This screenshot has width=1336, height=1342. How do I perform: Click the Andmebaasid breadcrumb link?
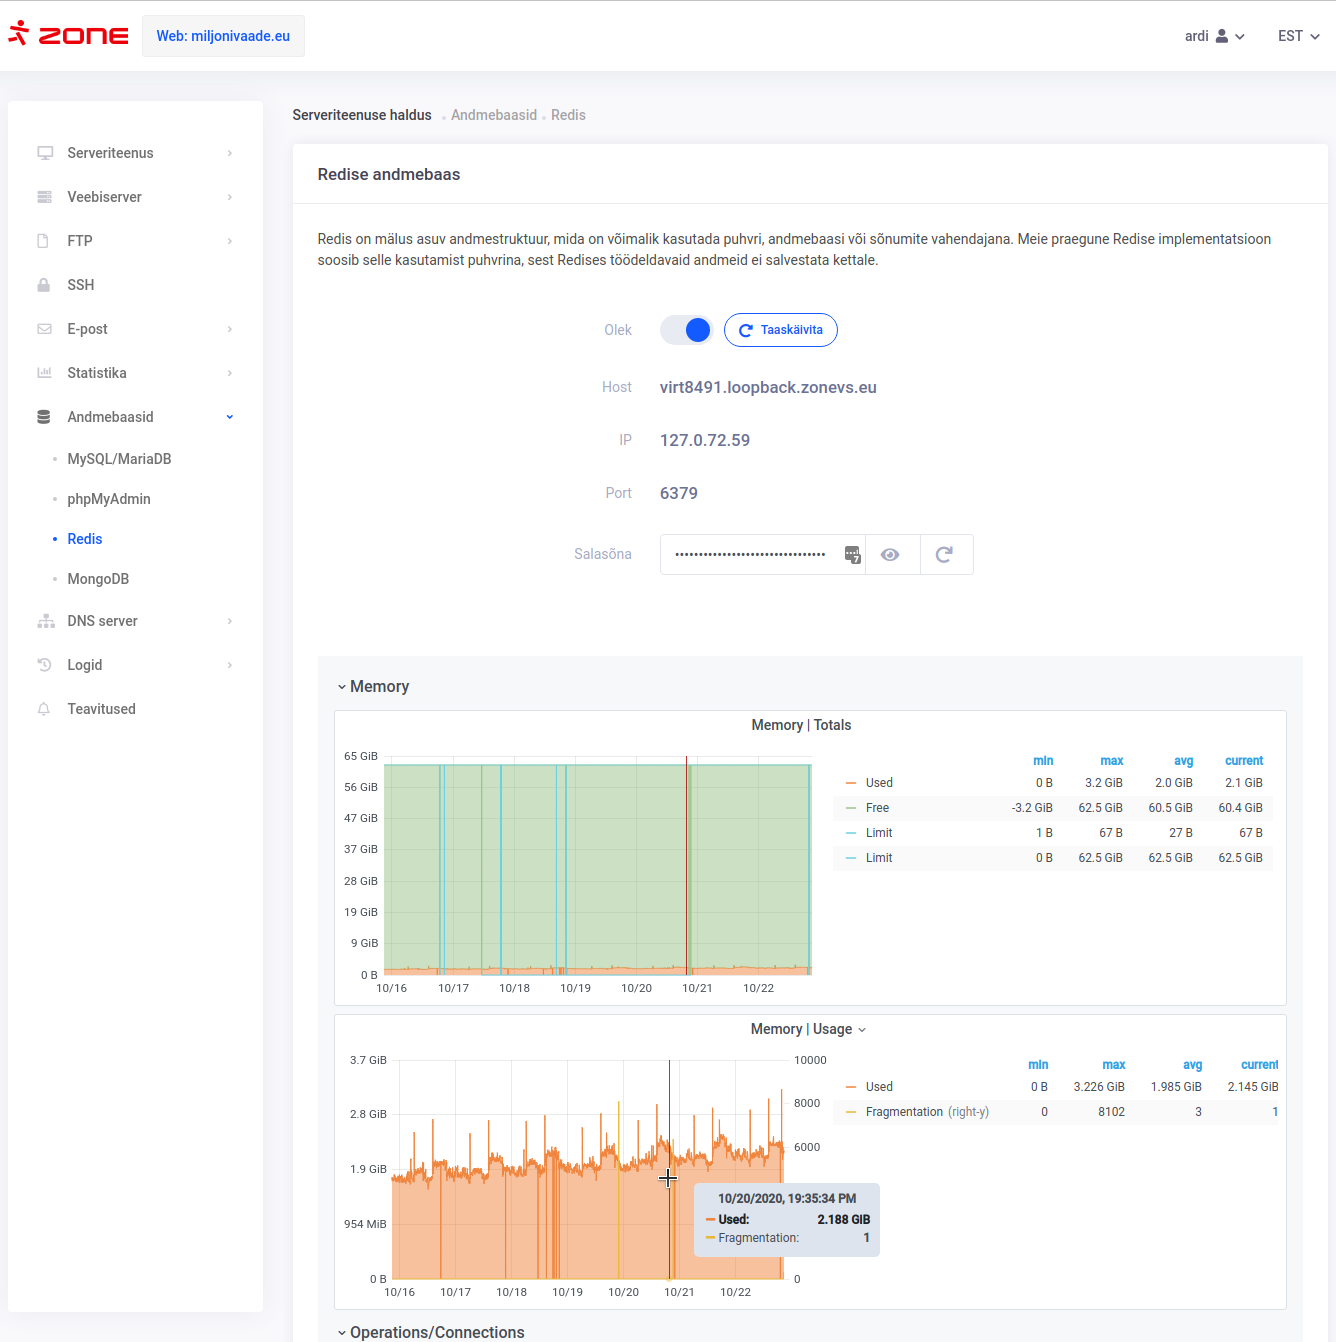[494, 115]
